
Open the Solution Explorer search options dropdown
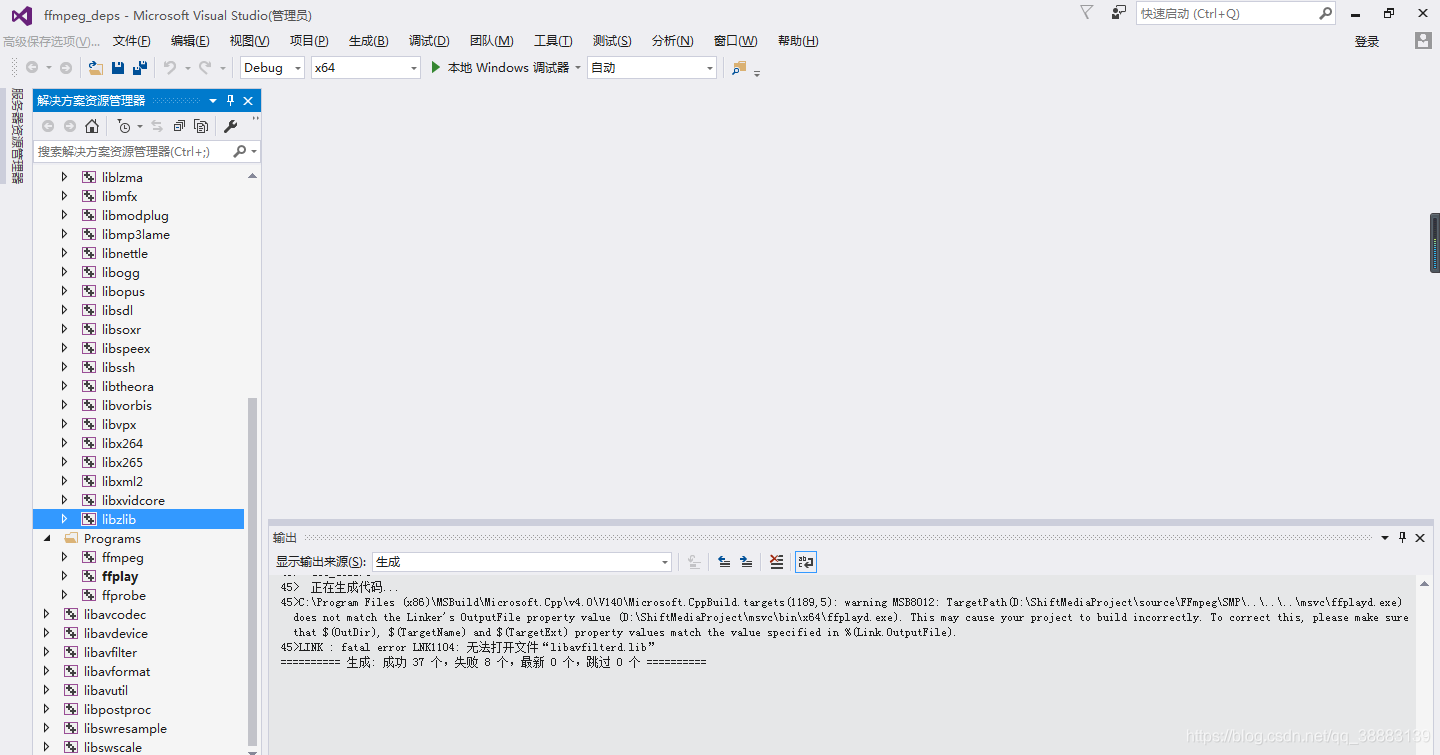point(255,151)
